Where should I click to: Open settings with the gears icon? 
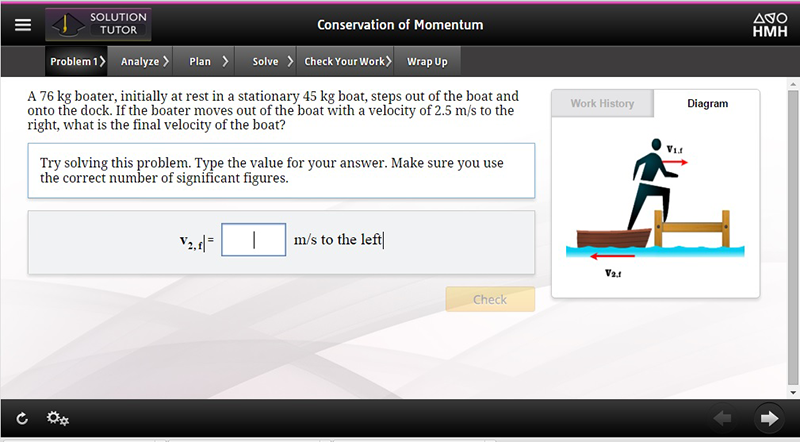[58, 418]
